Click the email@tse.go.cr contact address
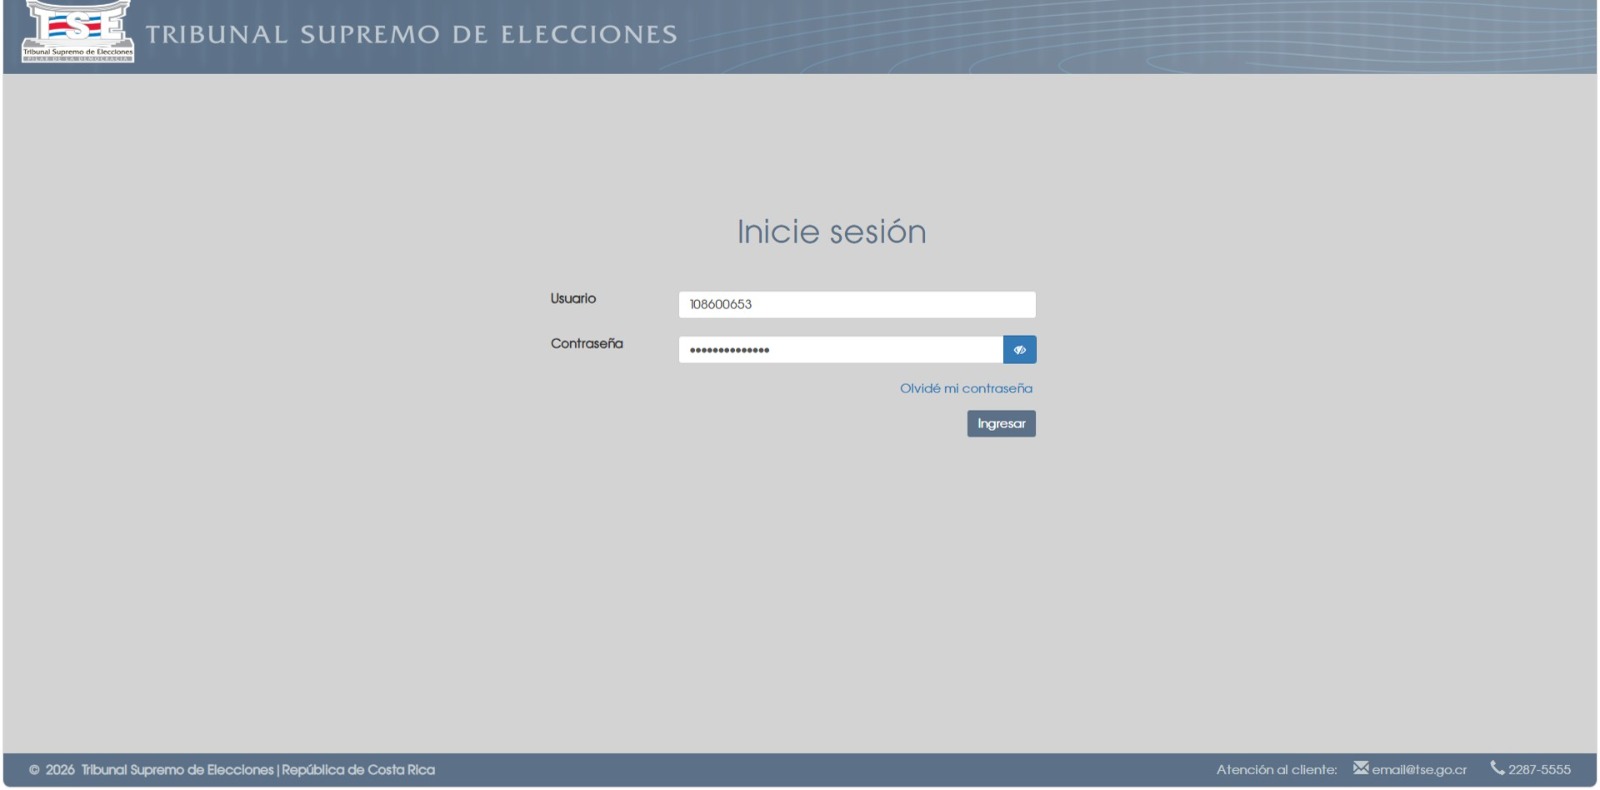This screenshot has height=790, width=1600. (x=1419, y=770)
